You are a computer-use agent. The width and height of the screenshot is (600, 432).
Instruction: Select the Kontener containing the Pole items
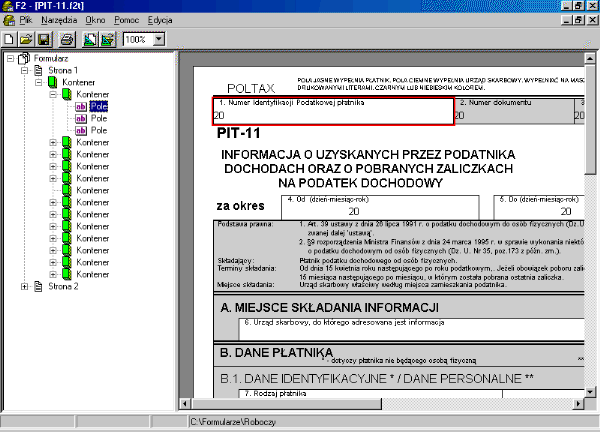pyautogui.click(x=93, y=94)
